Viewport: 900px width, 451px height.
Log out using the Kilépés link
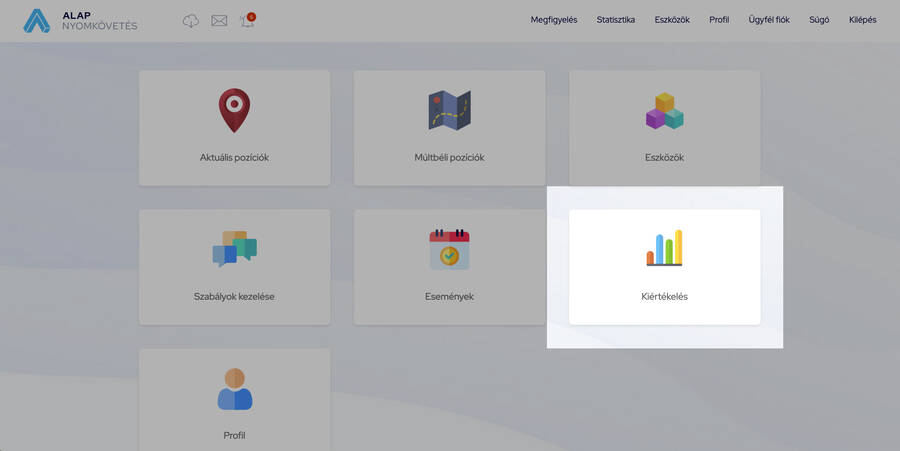tap(862, 20)
